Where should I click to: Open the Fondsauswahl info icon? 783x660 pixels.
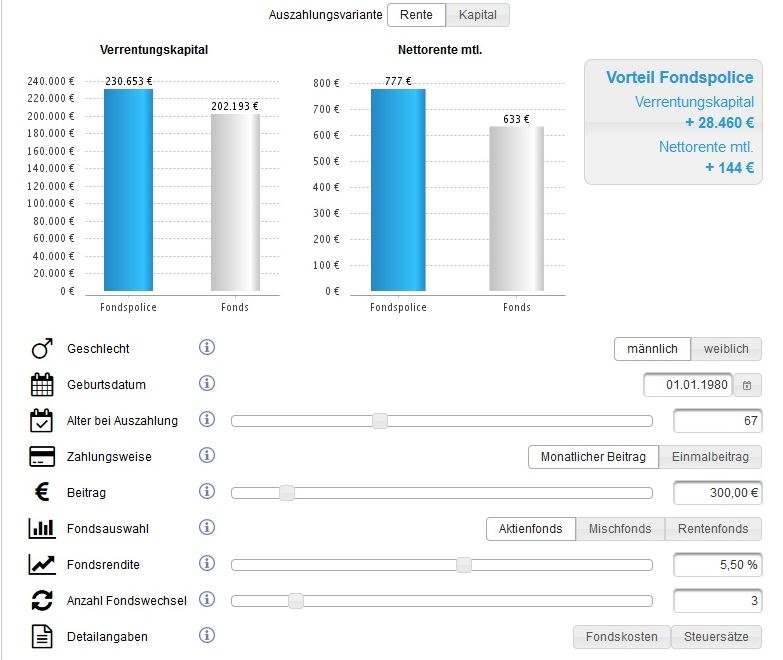(207, 528)
